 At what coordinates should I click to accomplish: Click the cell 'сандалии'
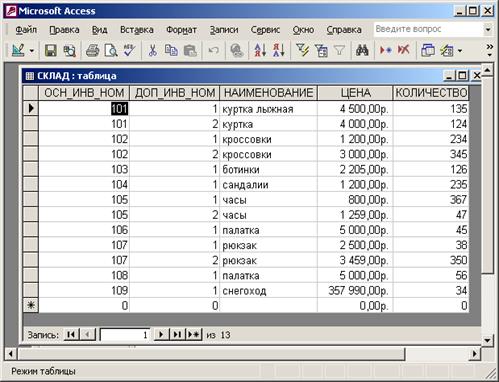269,184
